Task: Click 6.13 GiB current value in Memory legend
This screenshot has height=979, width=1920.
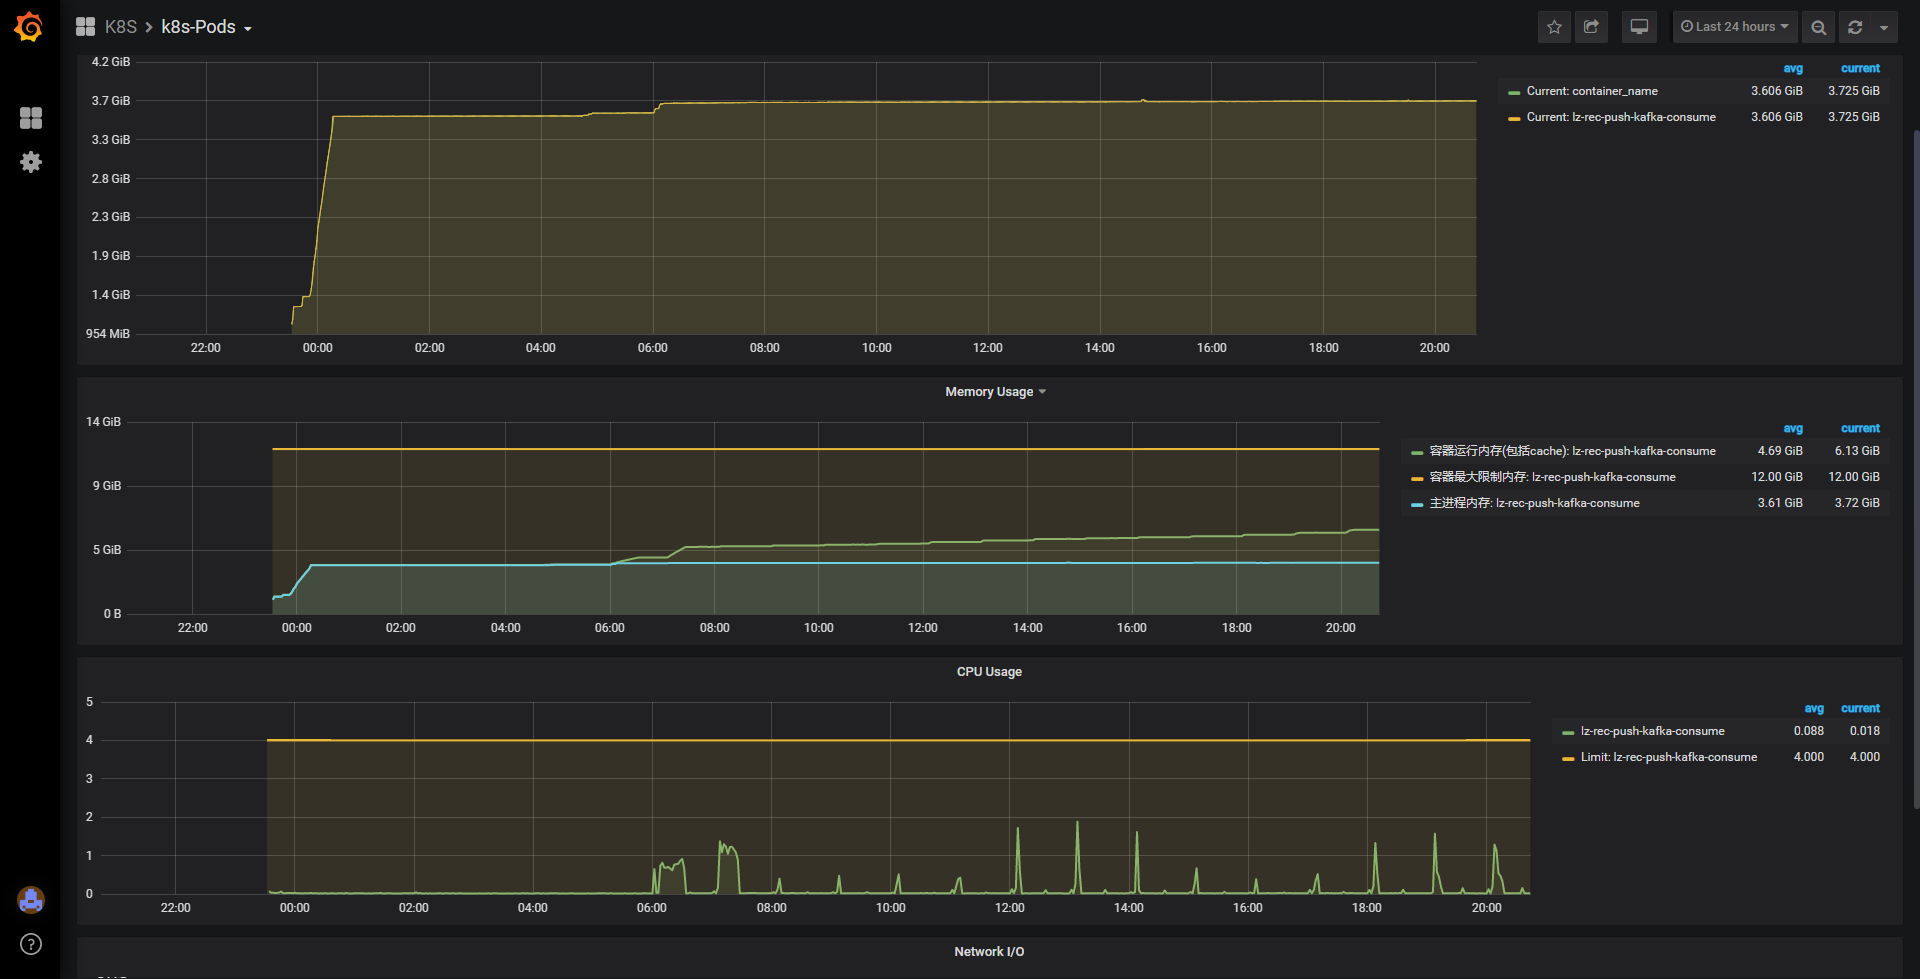Action: pyautogui.click(x=1857, y=451)
